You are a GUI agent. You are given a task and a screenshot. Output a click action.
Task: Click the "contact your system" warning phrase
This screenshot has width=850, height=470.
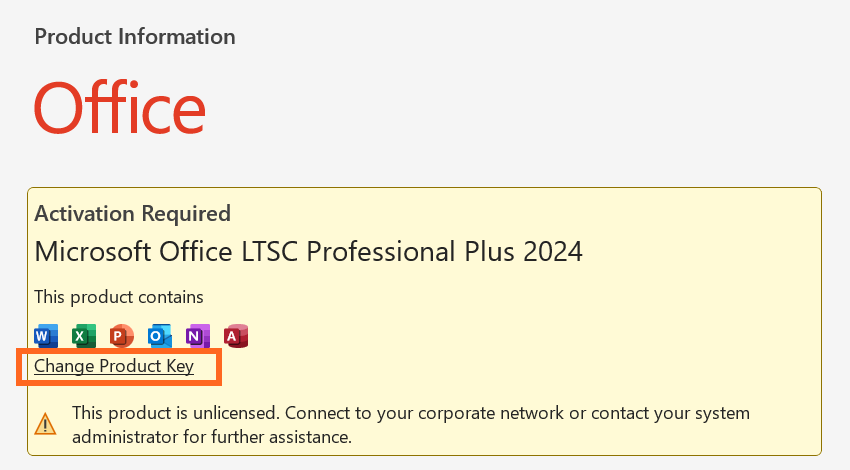[671, 413]
